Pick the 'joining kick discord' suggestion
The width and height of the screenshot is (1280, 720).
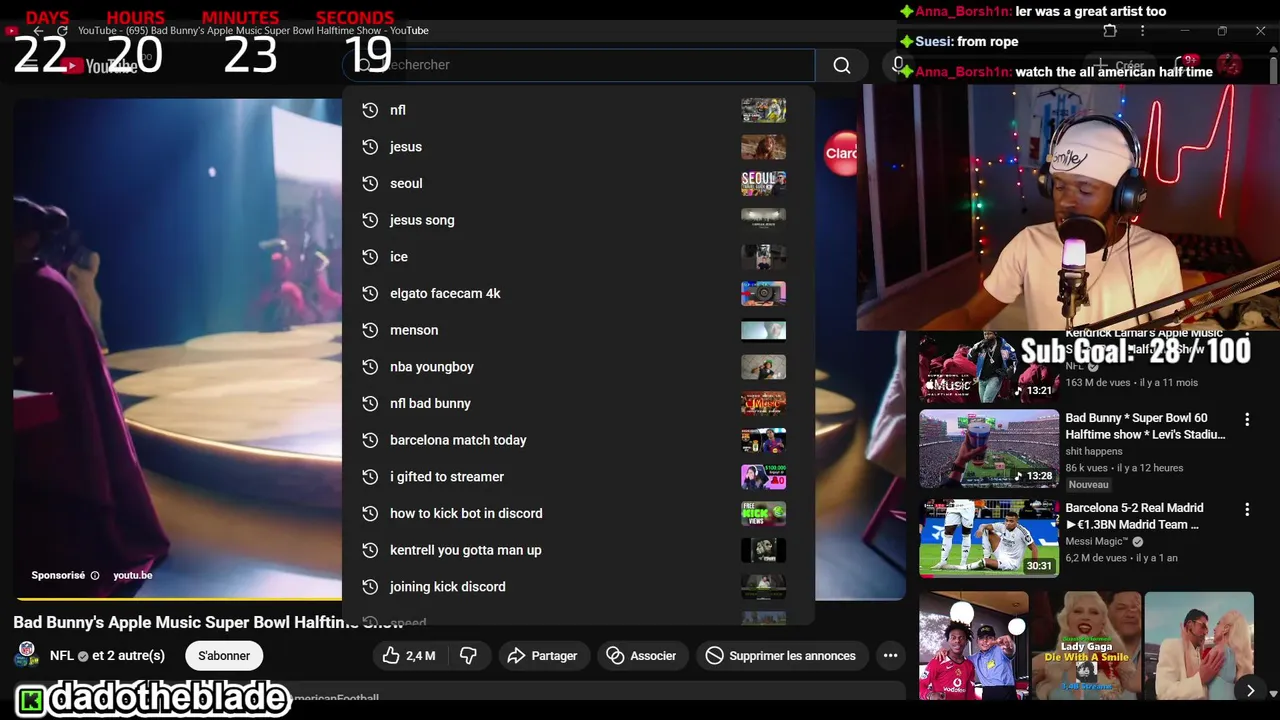pos(578,587)
